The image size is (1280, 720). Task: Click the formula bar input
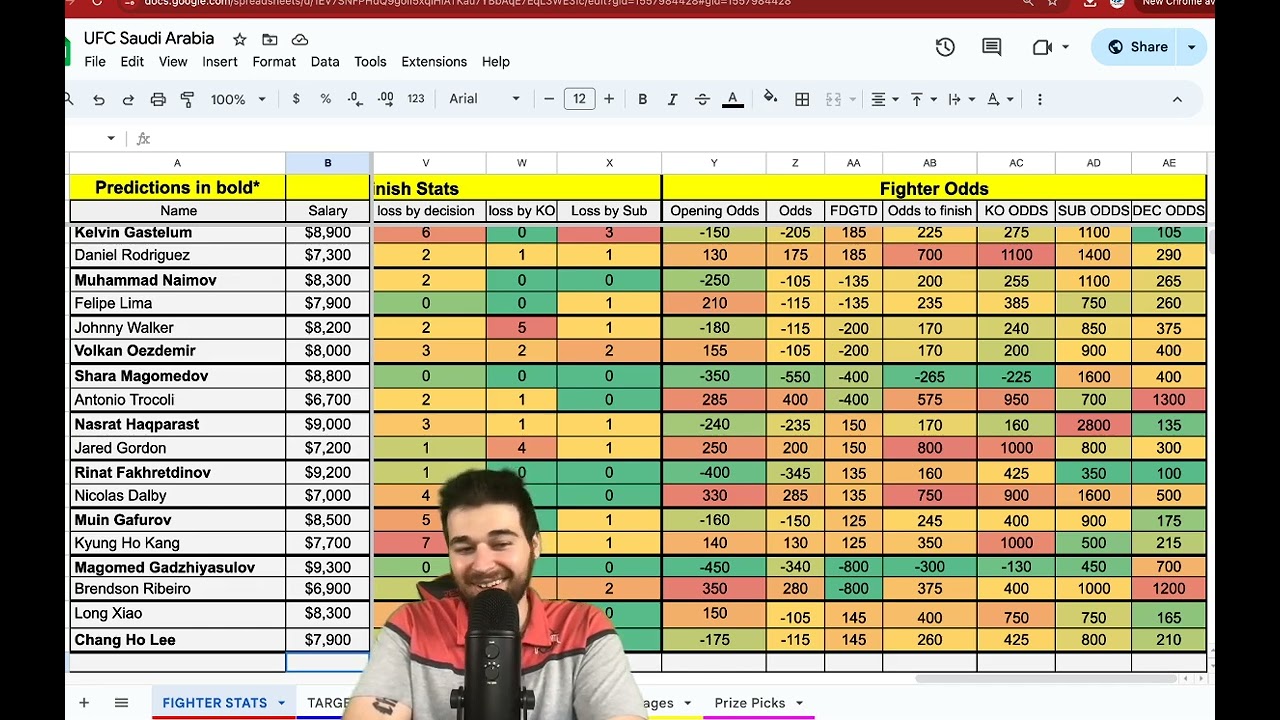tap(680, 138)
